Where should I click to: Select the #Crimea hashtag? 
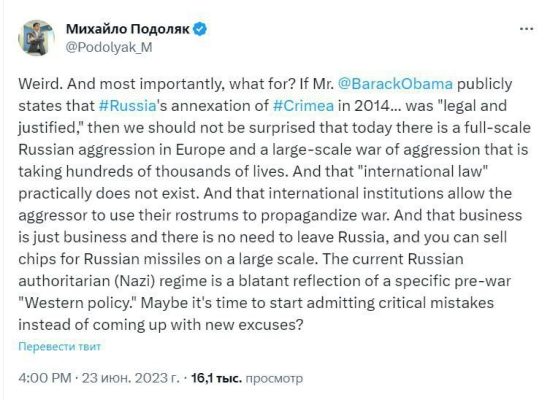point(303,106)
